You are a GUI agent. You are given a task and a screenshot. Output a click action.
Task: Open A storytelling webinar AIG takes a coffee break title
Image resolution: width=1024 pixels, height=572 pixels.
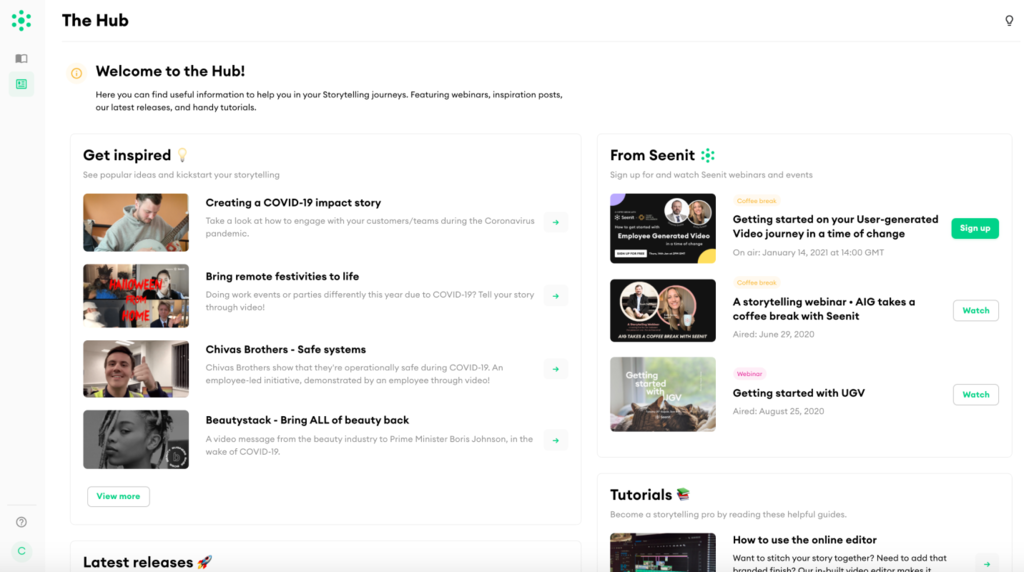(x=824, y=309)
